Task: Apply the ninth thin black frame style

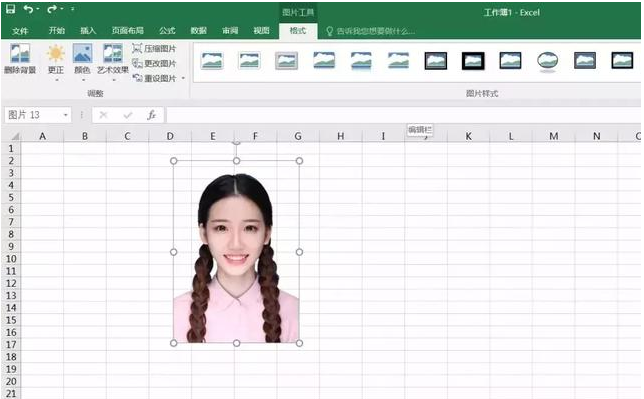Action: coord(511,61)
